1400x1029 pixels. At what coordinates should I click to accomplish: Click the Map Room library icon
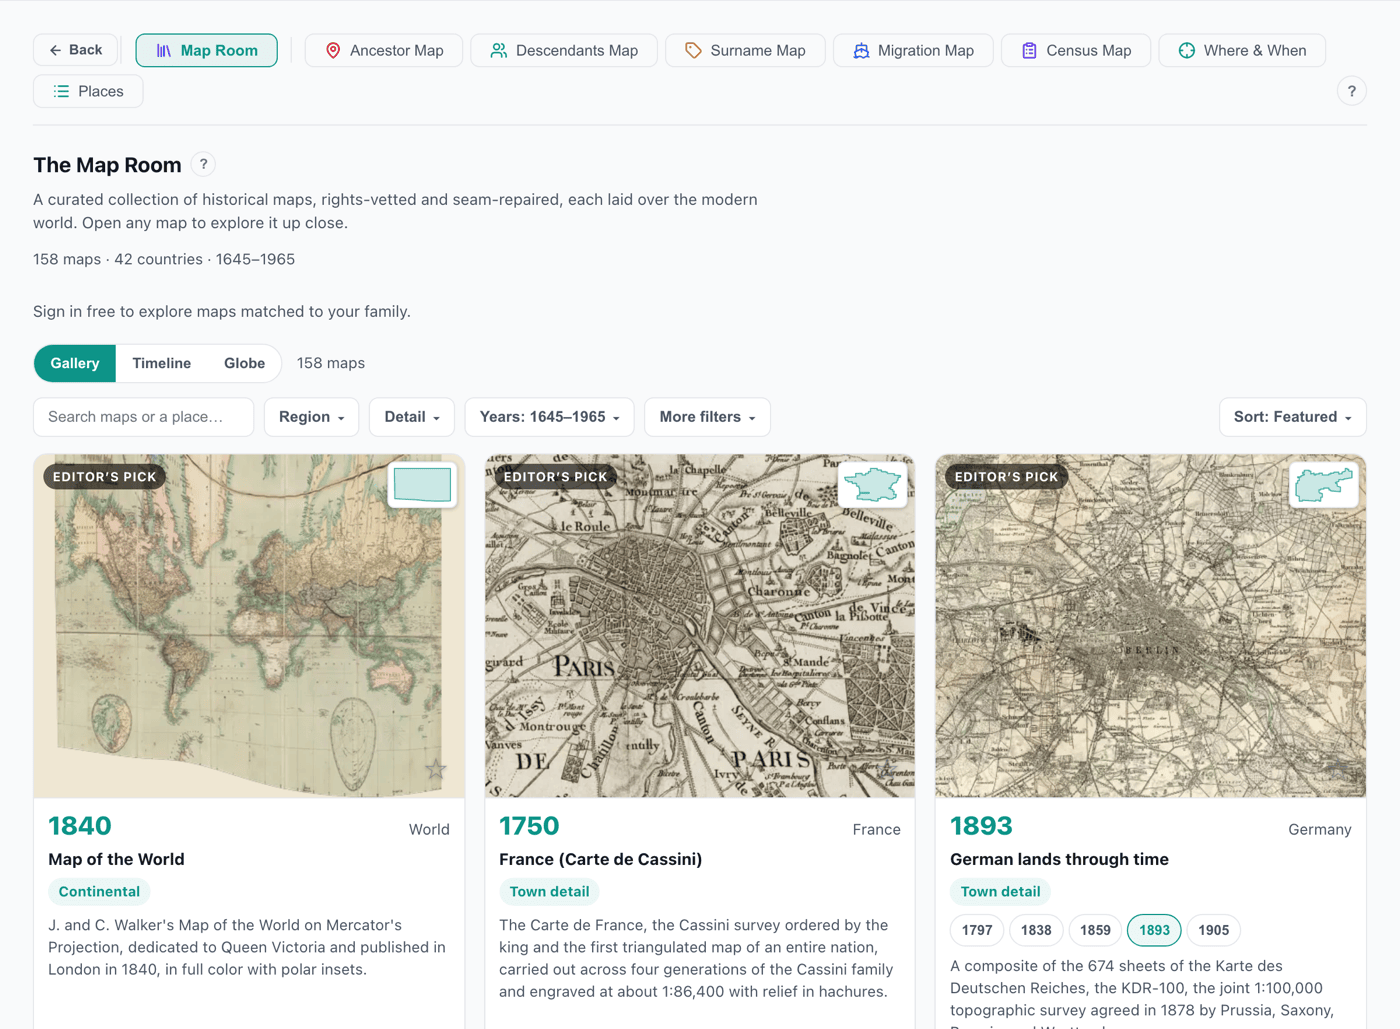click(164, 50)
